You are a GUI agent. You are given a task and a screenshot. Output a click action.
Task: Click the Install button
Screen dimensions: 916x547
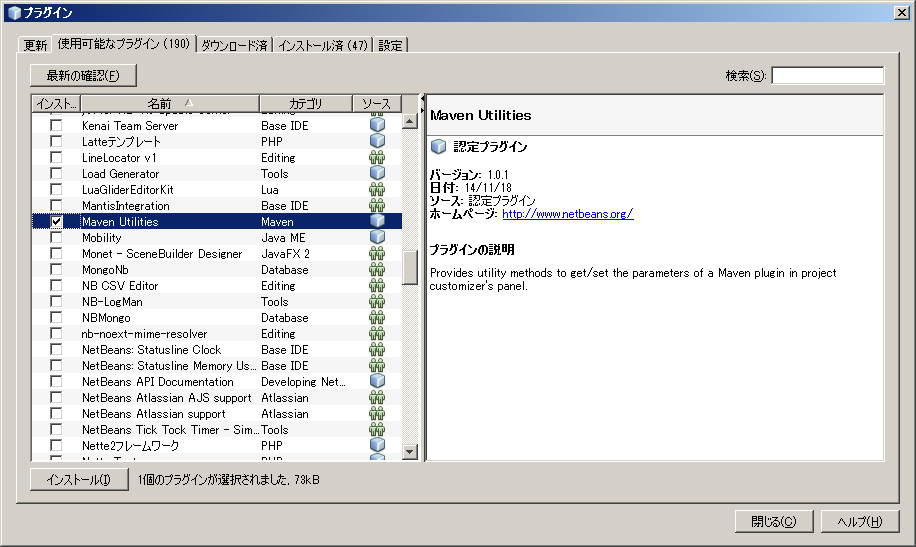click(x=79, y=480)
